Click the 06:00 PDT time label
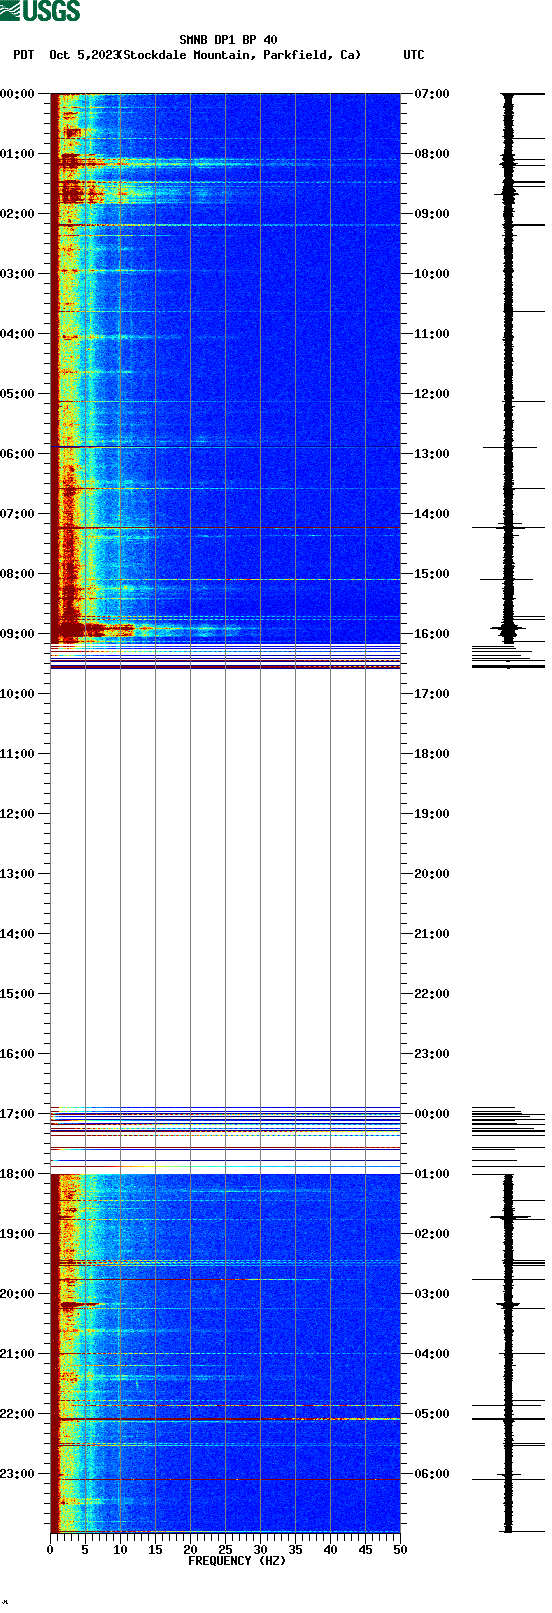 tap(18, 454)
